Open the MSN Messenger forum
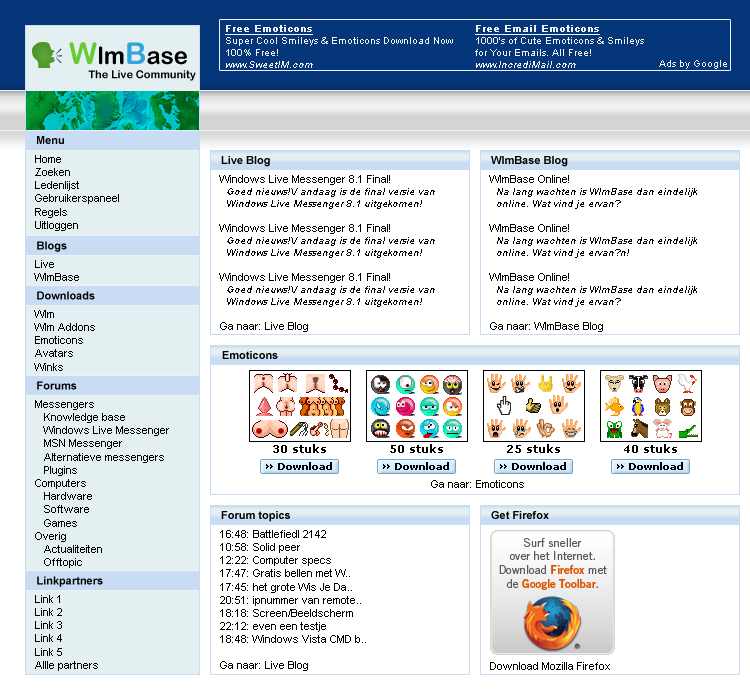The image size is (750, 700). (83, 443)
